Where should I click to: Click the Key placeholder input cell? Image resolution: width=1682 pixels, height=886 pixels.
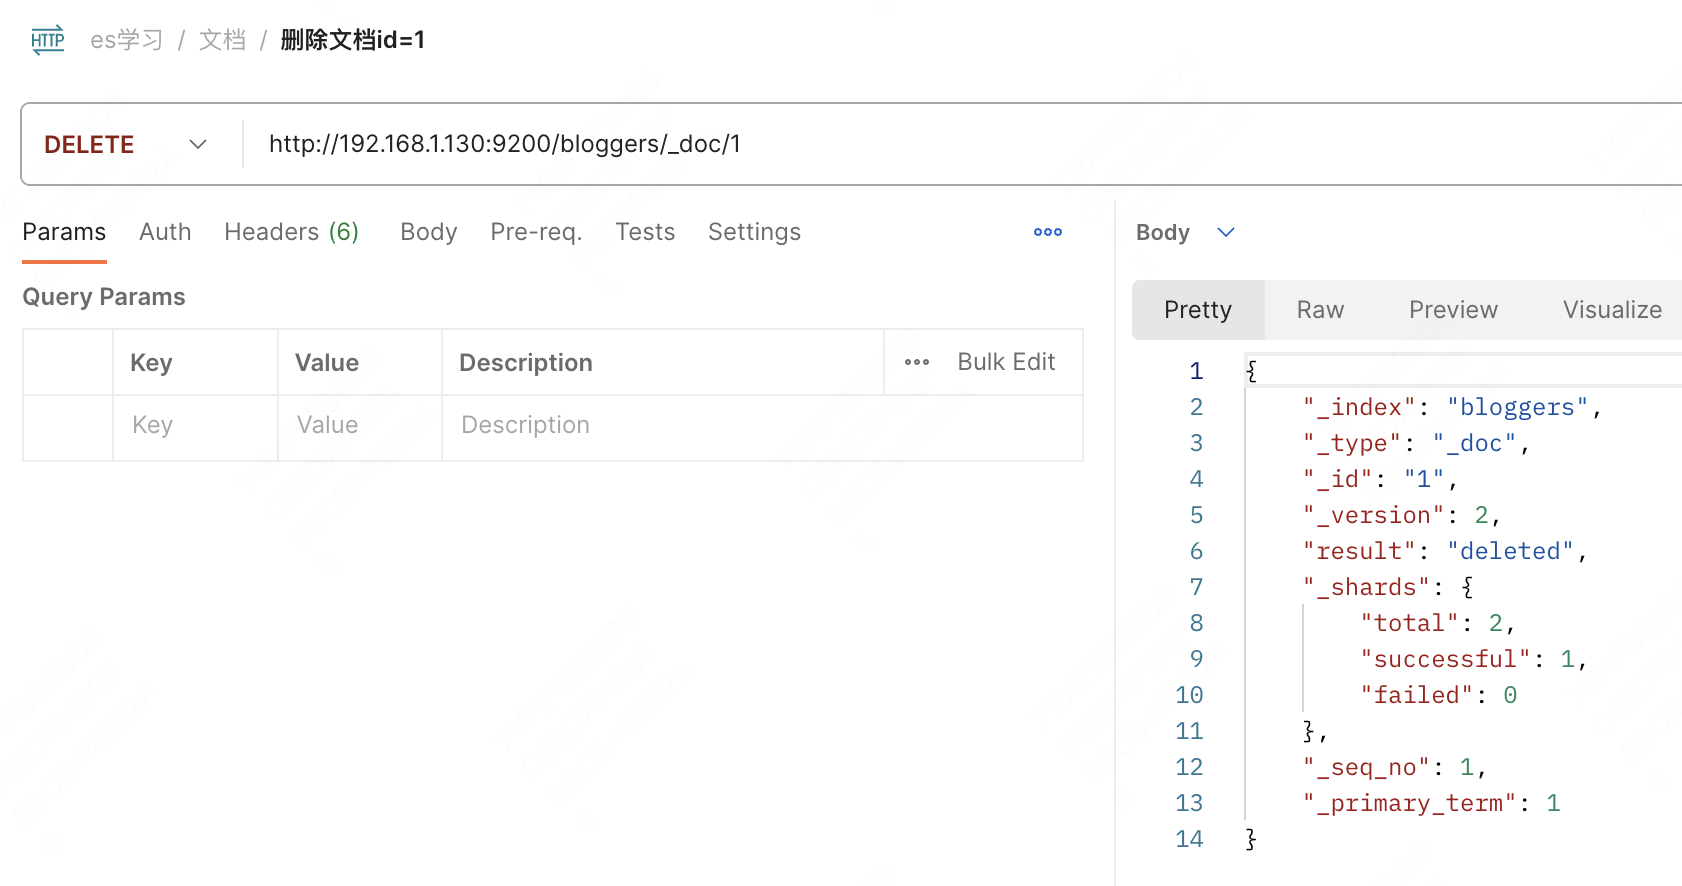tap(195, 426)
